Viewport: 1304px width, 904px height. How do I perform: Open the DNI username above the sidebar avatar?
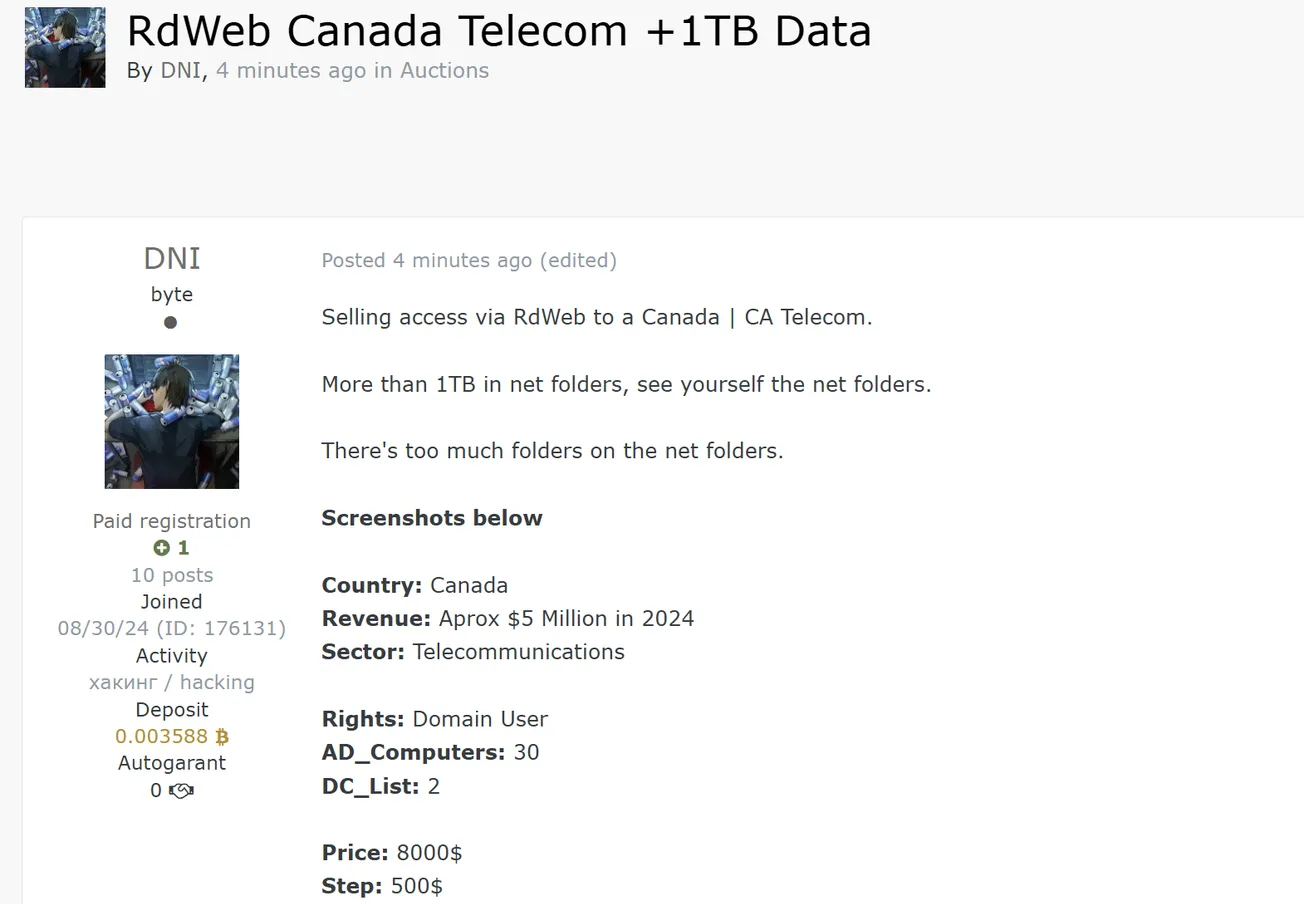pyautogui.click(x=172, y=259)
